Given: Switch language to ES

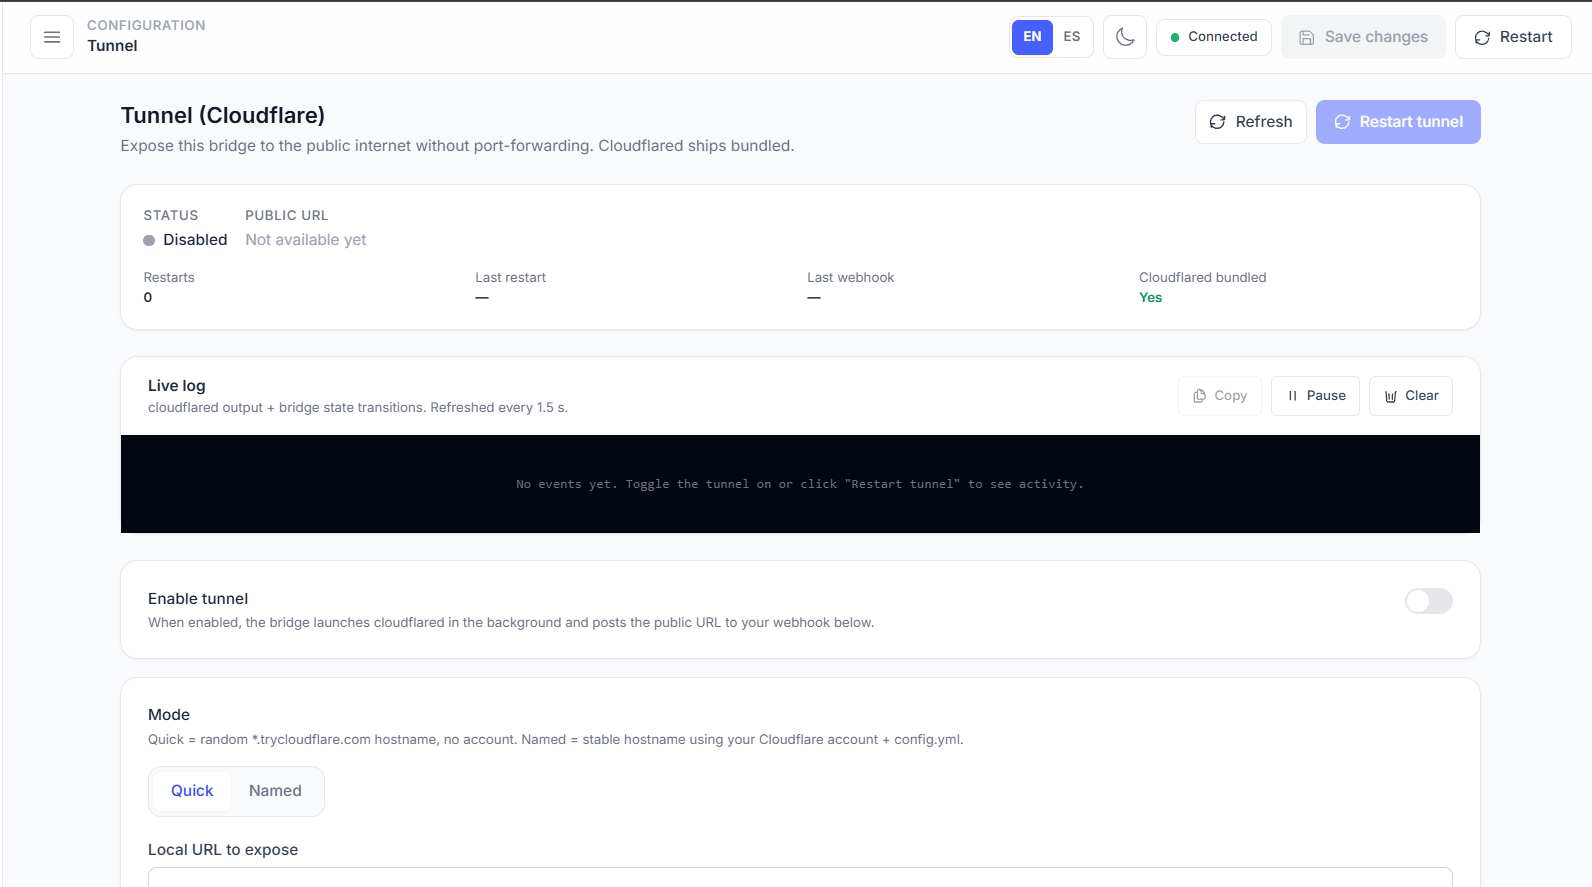Looking at the screenshot, I should point(1072,37).
